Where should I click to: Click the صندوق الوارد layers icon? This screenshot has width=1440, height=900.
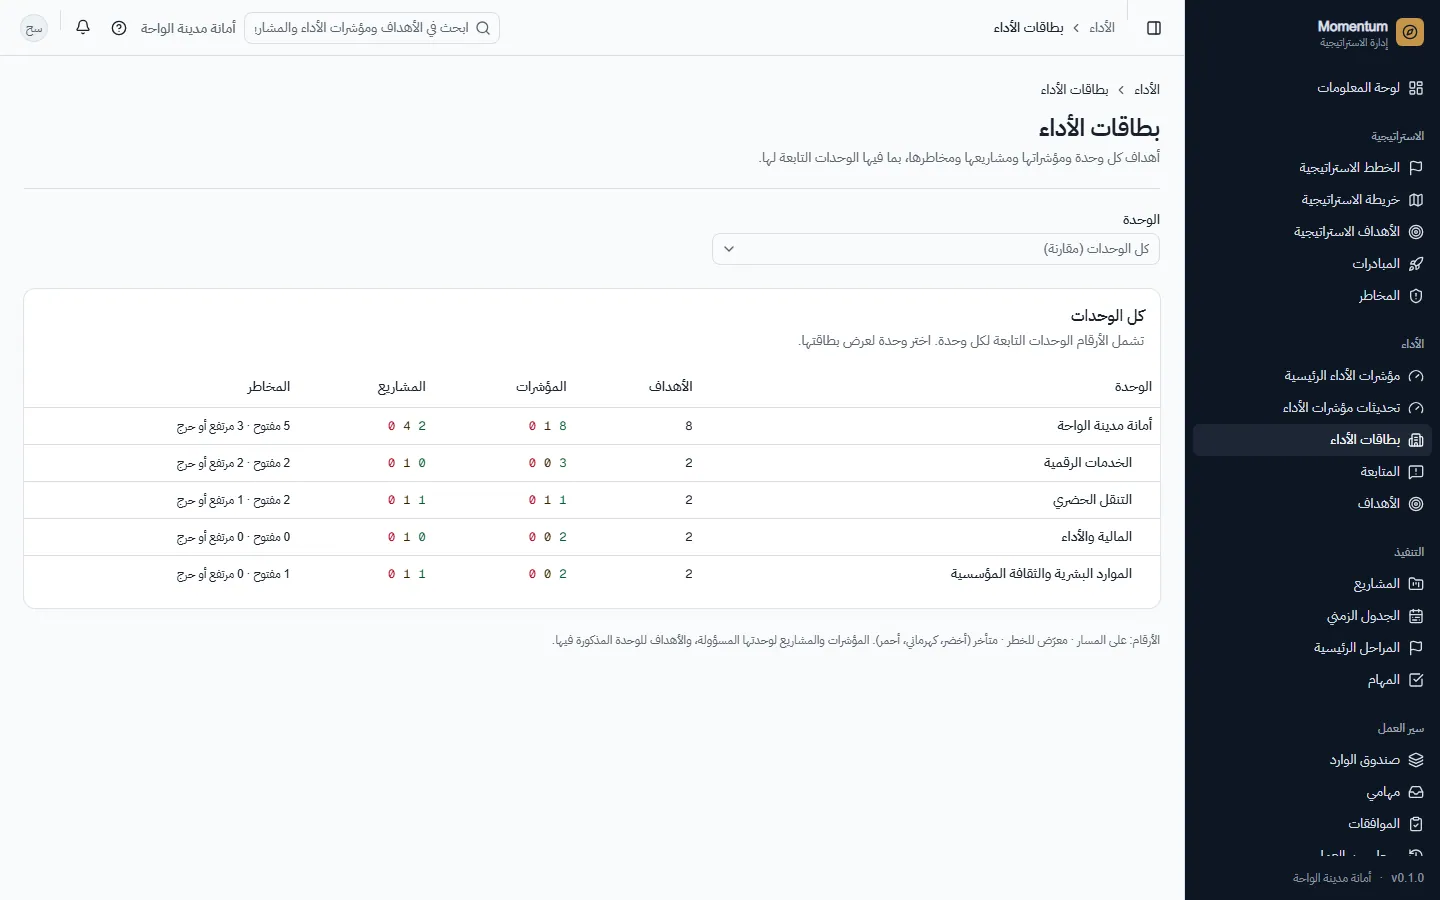click(1416, 760)
